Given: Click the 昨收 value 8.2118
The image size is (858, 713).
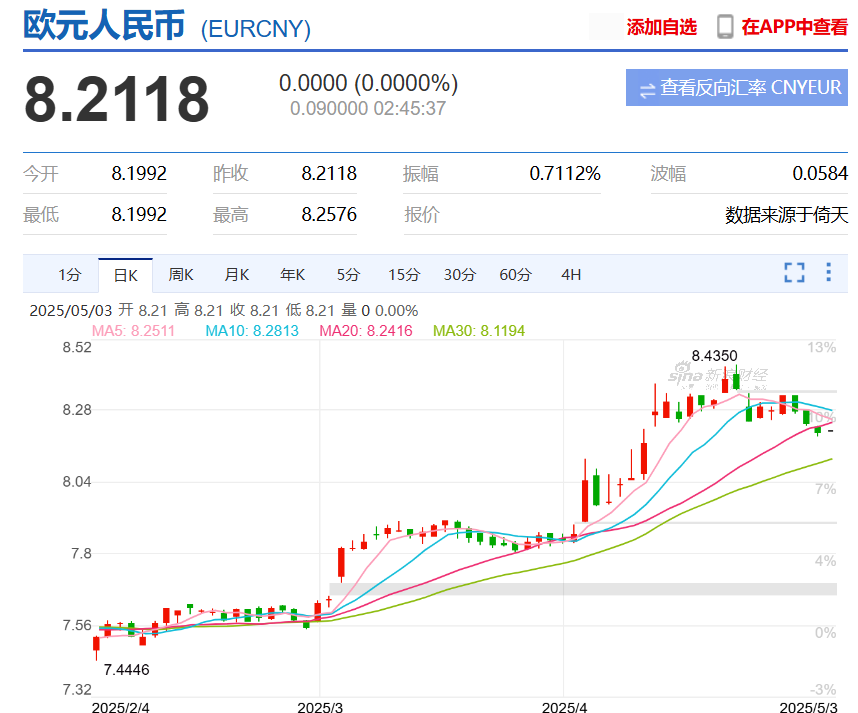Looking at the screenshot, I should [329, 173].
